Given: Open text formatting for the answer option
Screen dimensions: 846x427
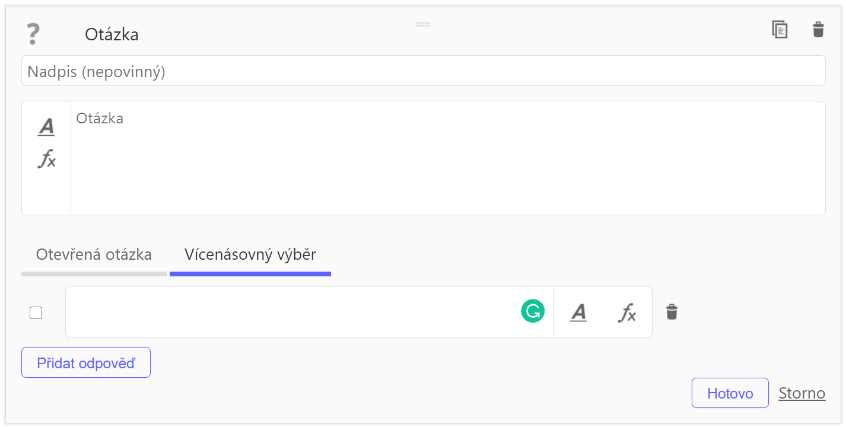Looking at the screenshot, I should pyautogui.click(x=578, y=312).
